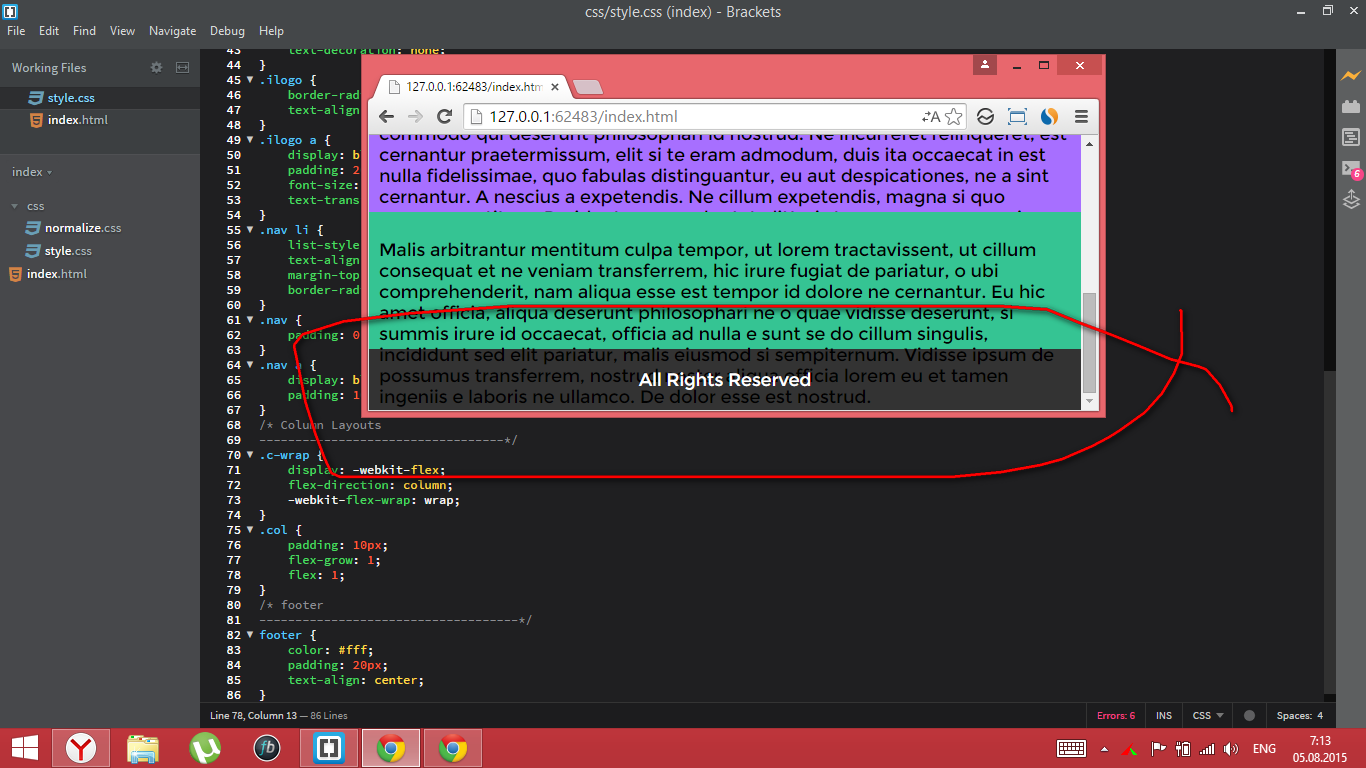Open the Extension Manager from the right sidebar

click(x=1351, y=105)
